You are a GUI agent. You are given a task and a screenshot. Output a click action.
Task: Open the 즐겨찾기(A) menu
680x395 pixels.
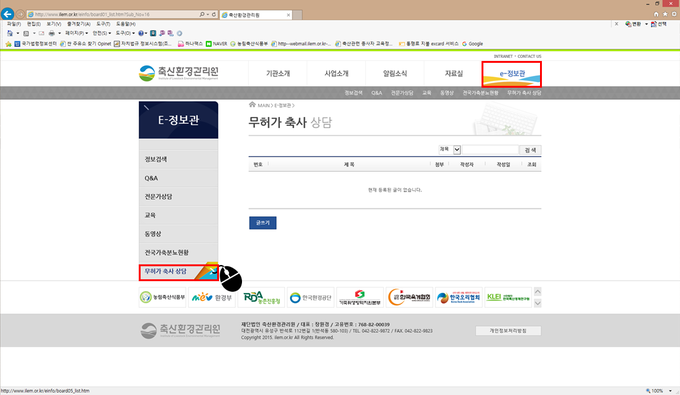78,24
